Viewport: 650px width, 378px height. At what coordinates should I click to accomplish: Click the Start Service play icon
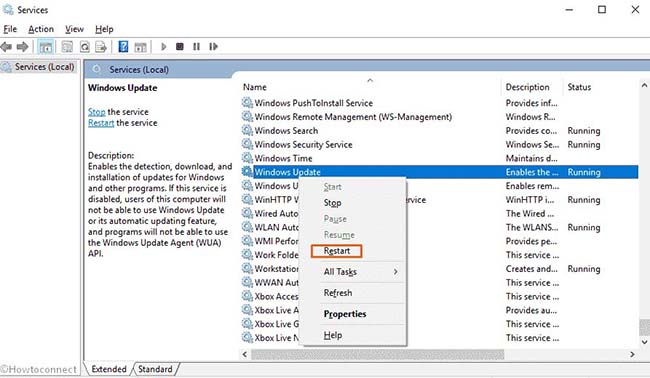163,46
